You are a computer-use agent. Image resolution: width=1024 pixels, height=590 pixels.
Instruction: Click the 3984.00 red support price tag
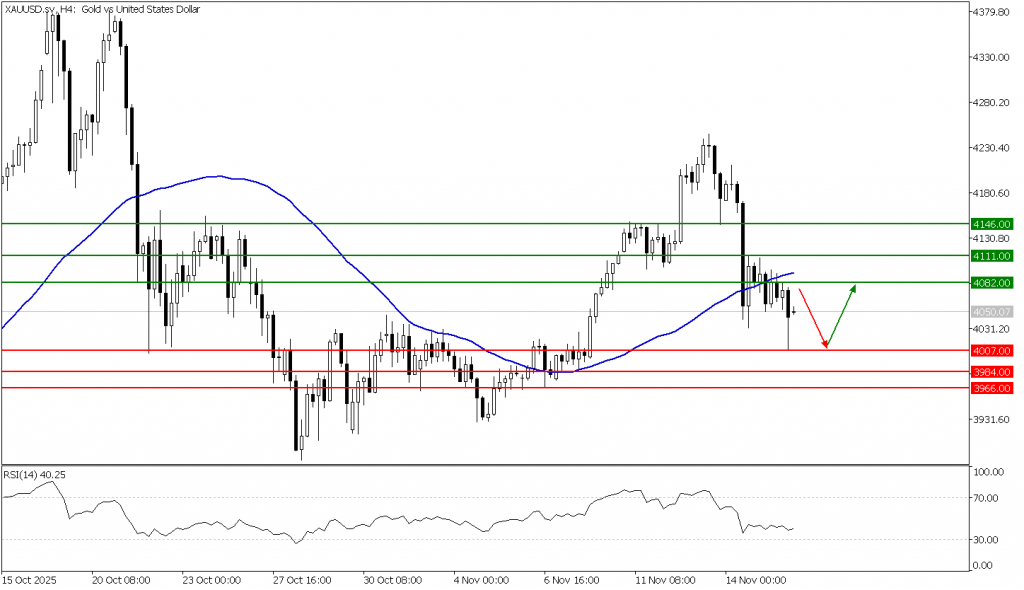point(993,370)
